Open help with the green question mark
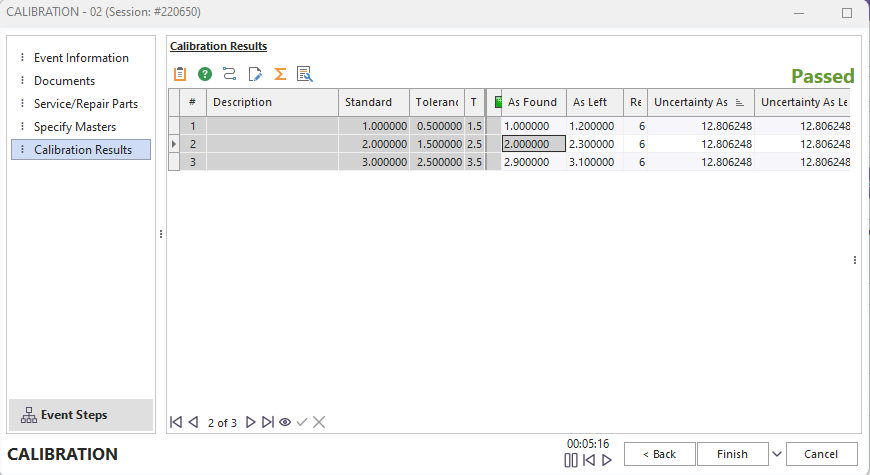Viewport: 870px width, 475px height. (205, 73)
